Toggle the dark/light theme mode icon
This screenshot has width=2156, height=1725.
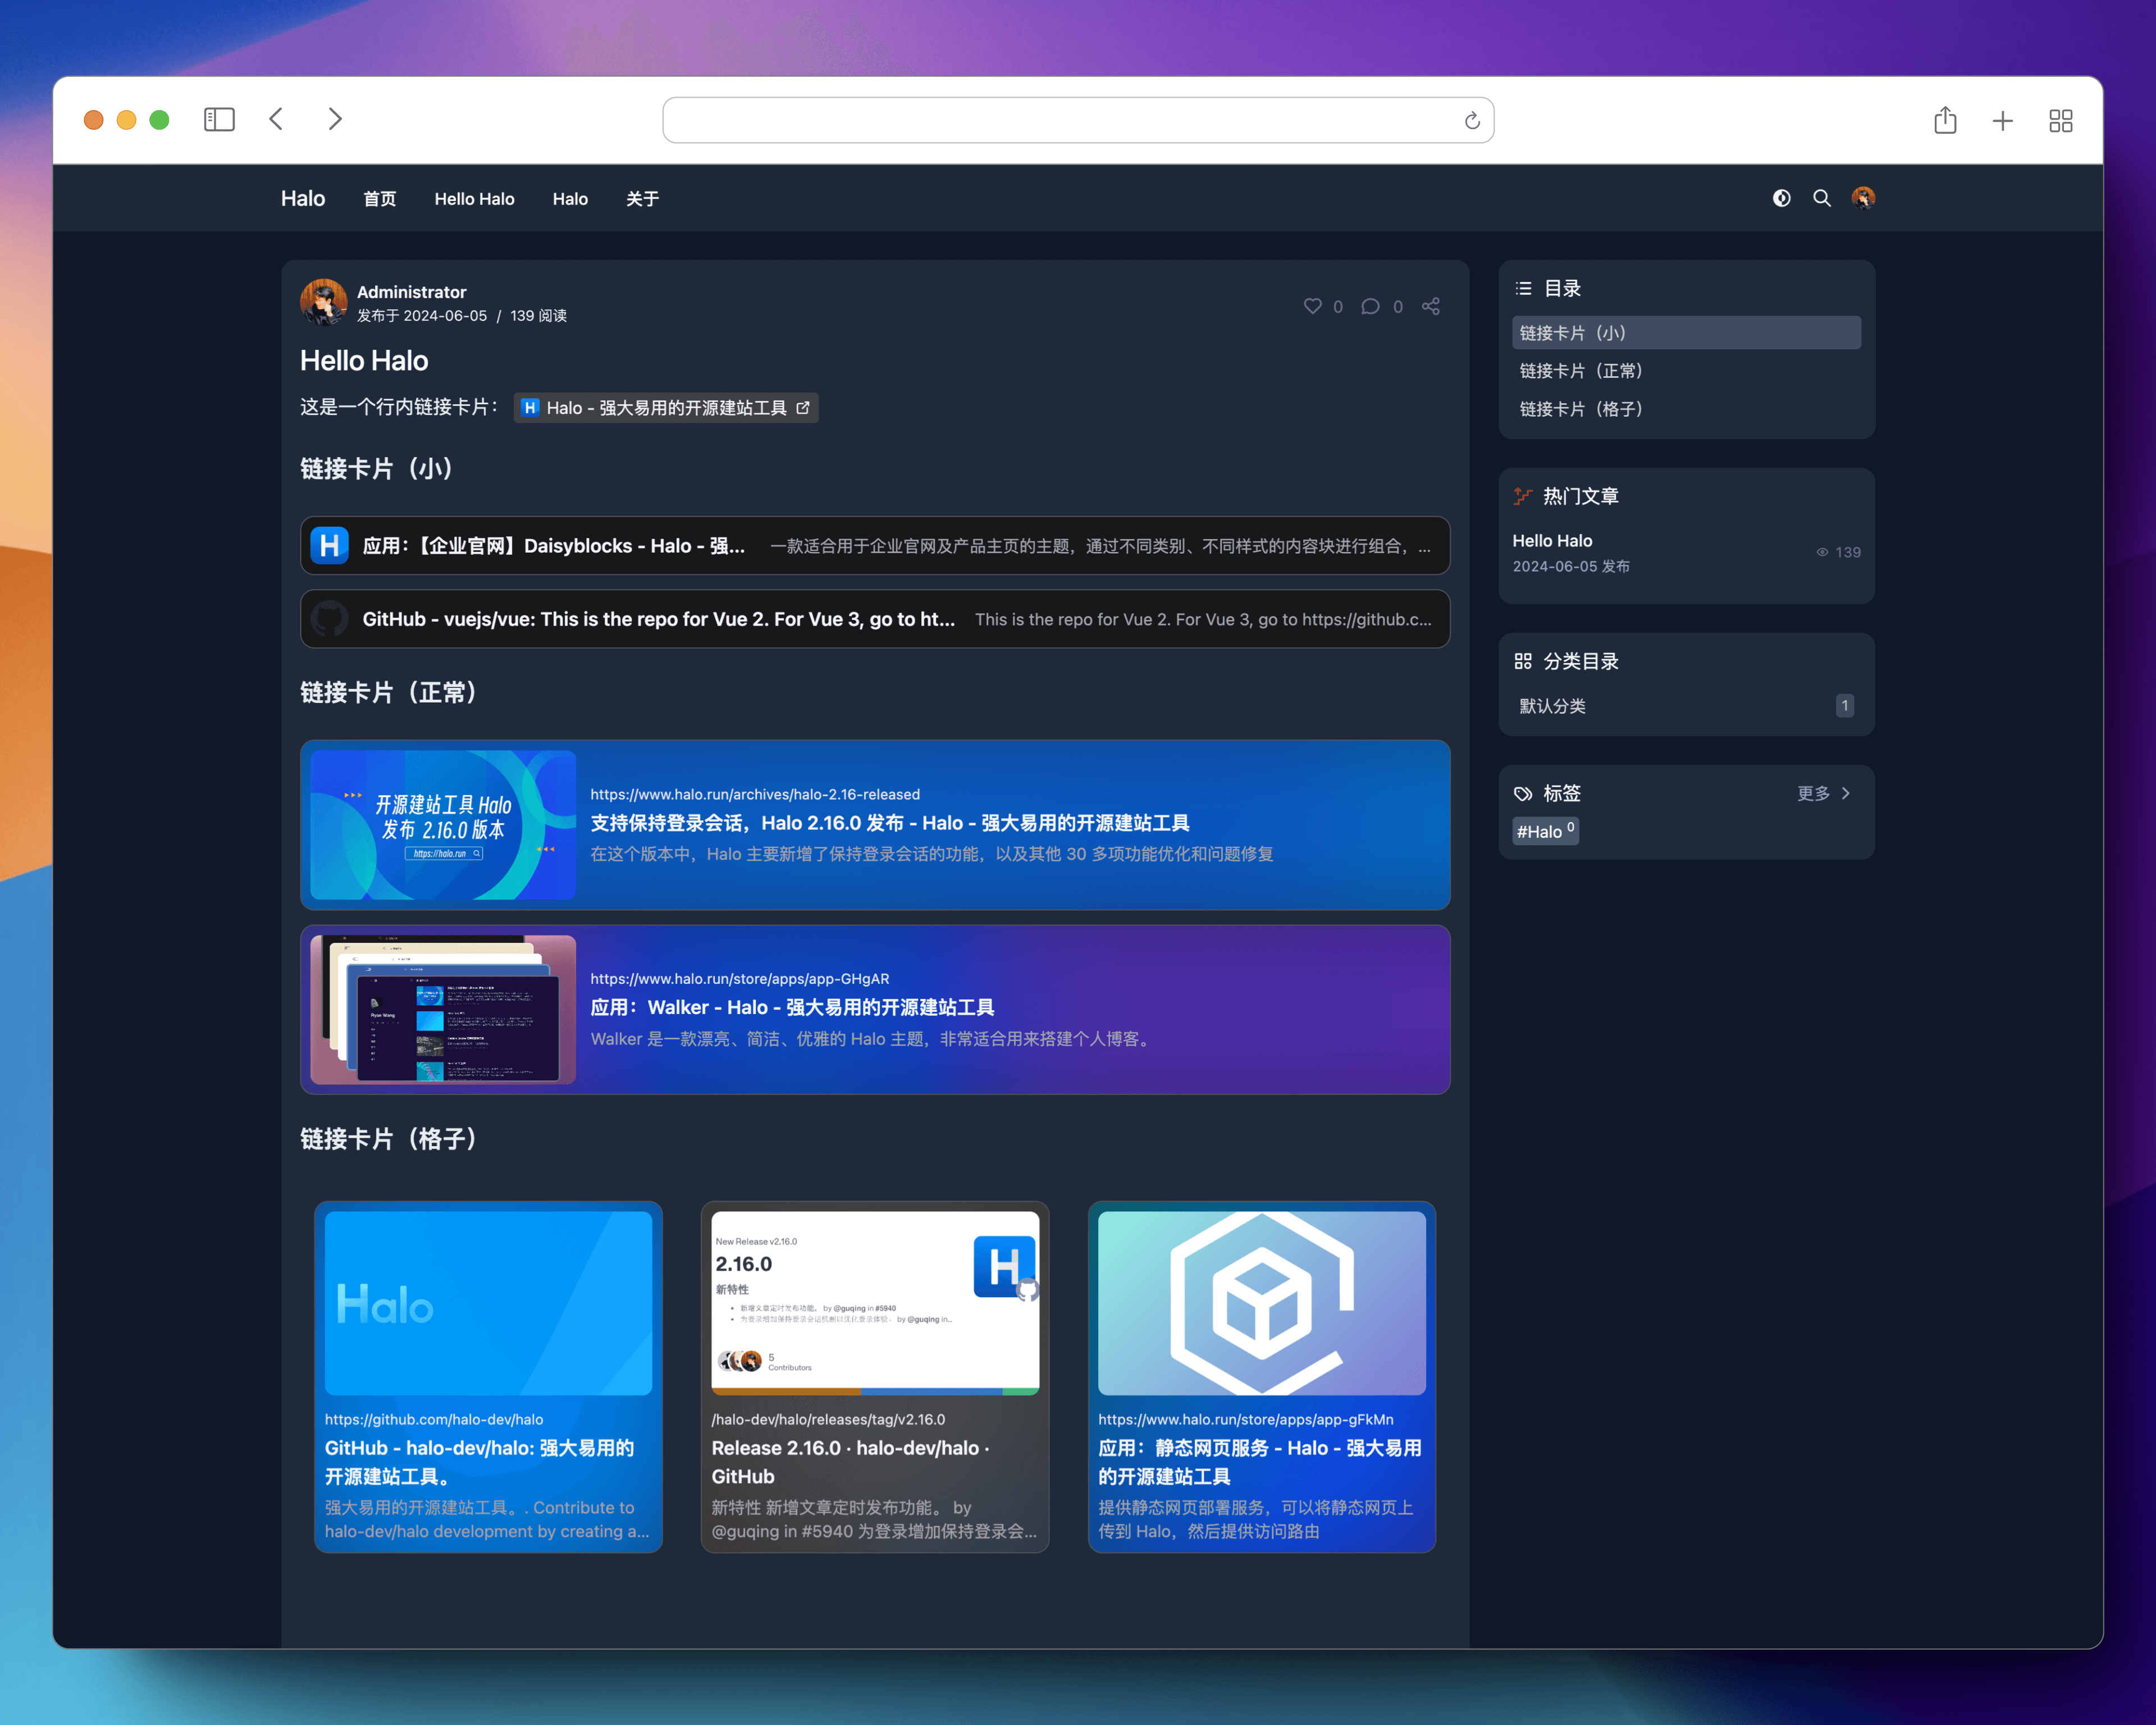coord(1781,198)
